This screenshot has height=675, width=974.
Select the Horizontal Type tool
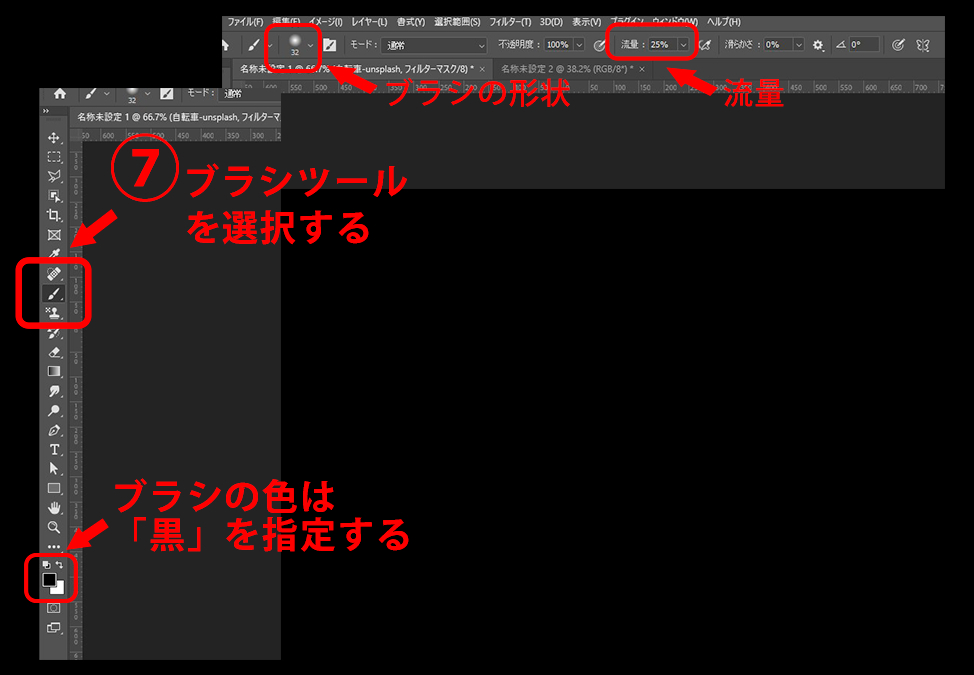(54, 450)
